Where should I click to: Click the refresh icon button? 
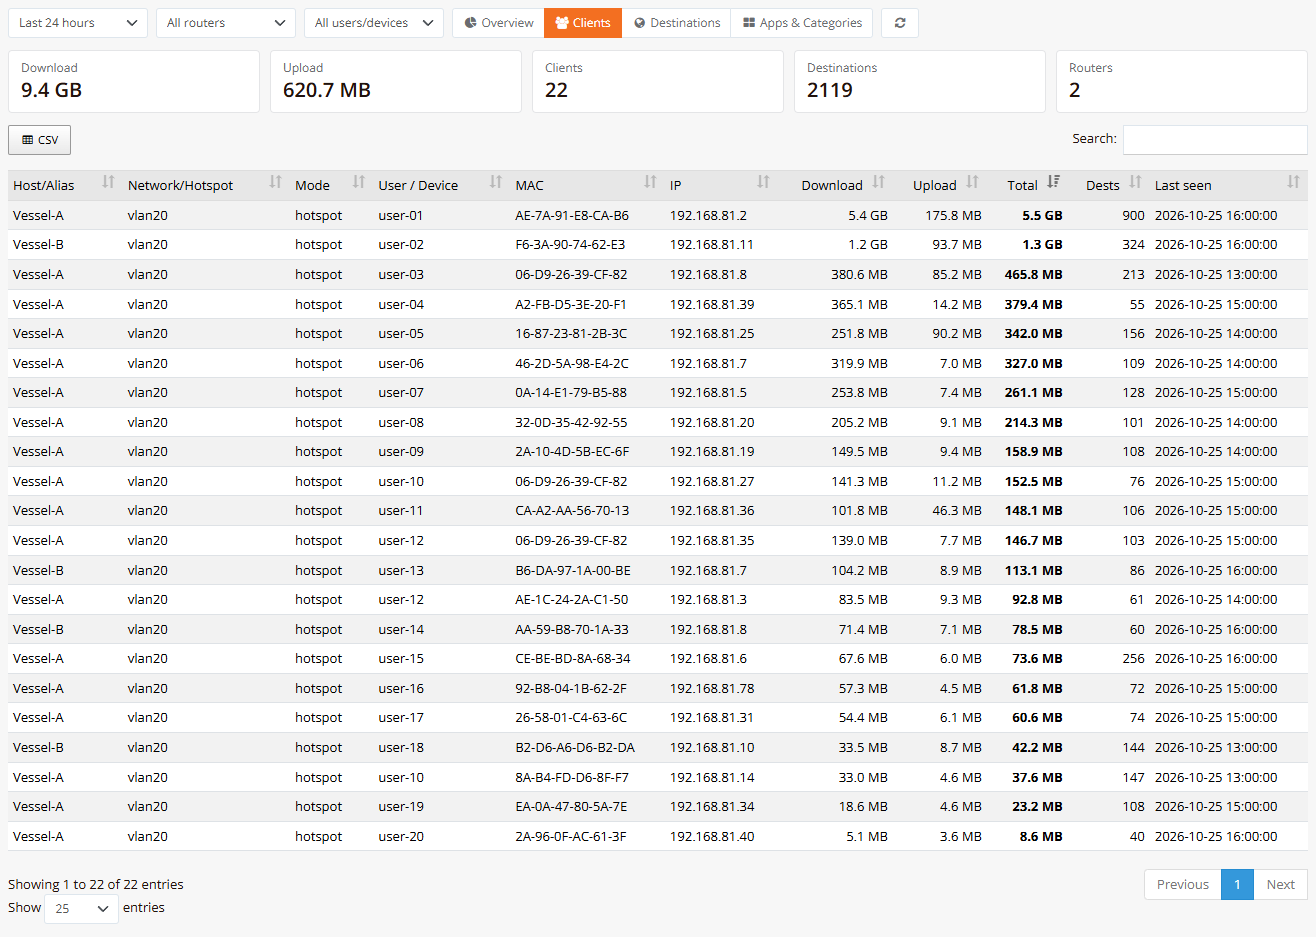(x=900, y=23)
